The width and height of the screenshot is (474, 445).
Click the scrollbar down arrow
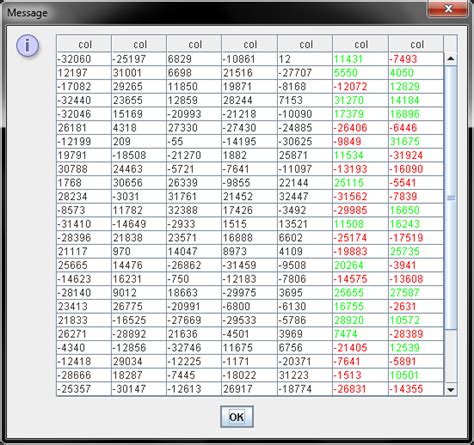(451, 389)
